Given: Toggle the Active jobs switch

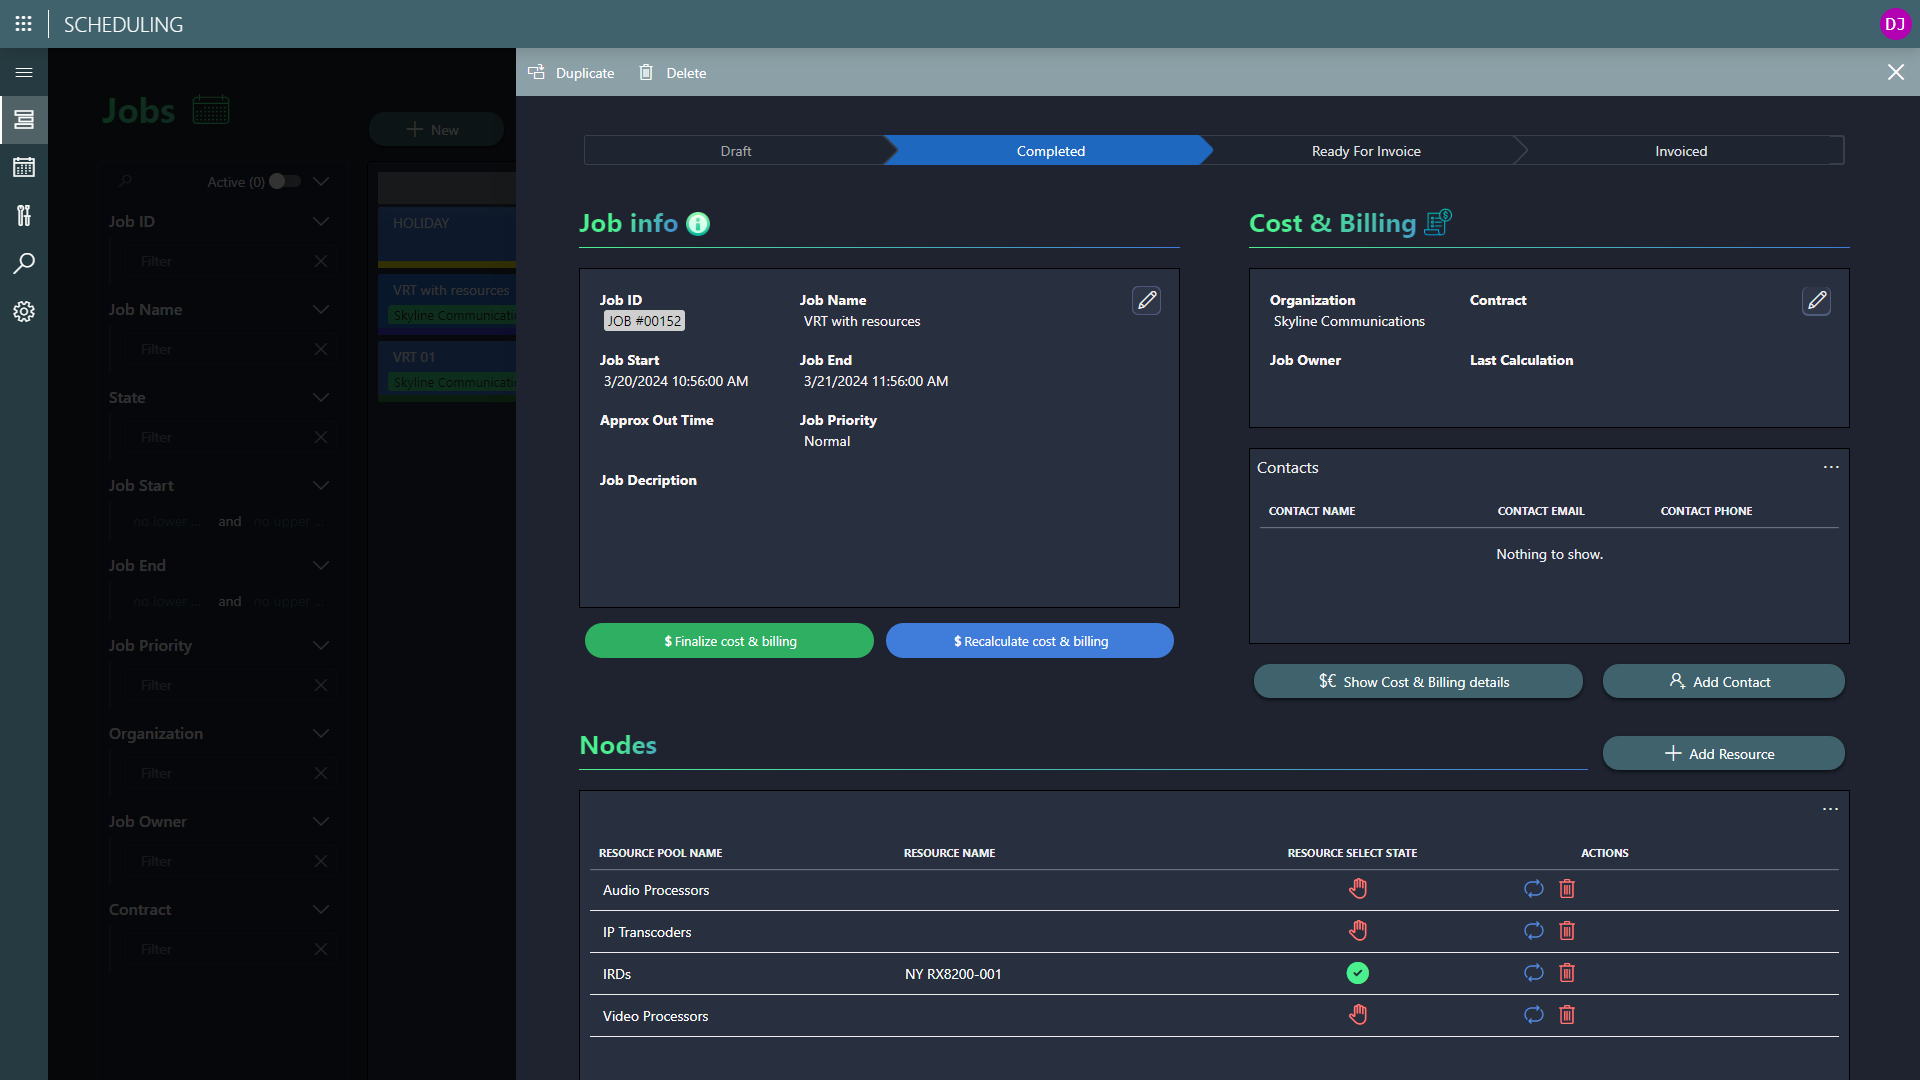Looking at the screenshot, I should click(284, 181).
